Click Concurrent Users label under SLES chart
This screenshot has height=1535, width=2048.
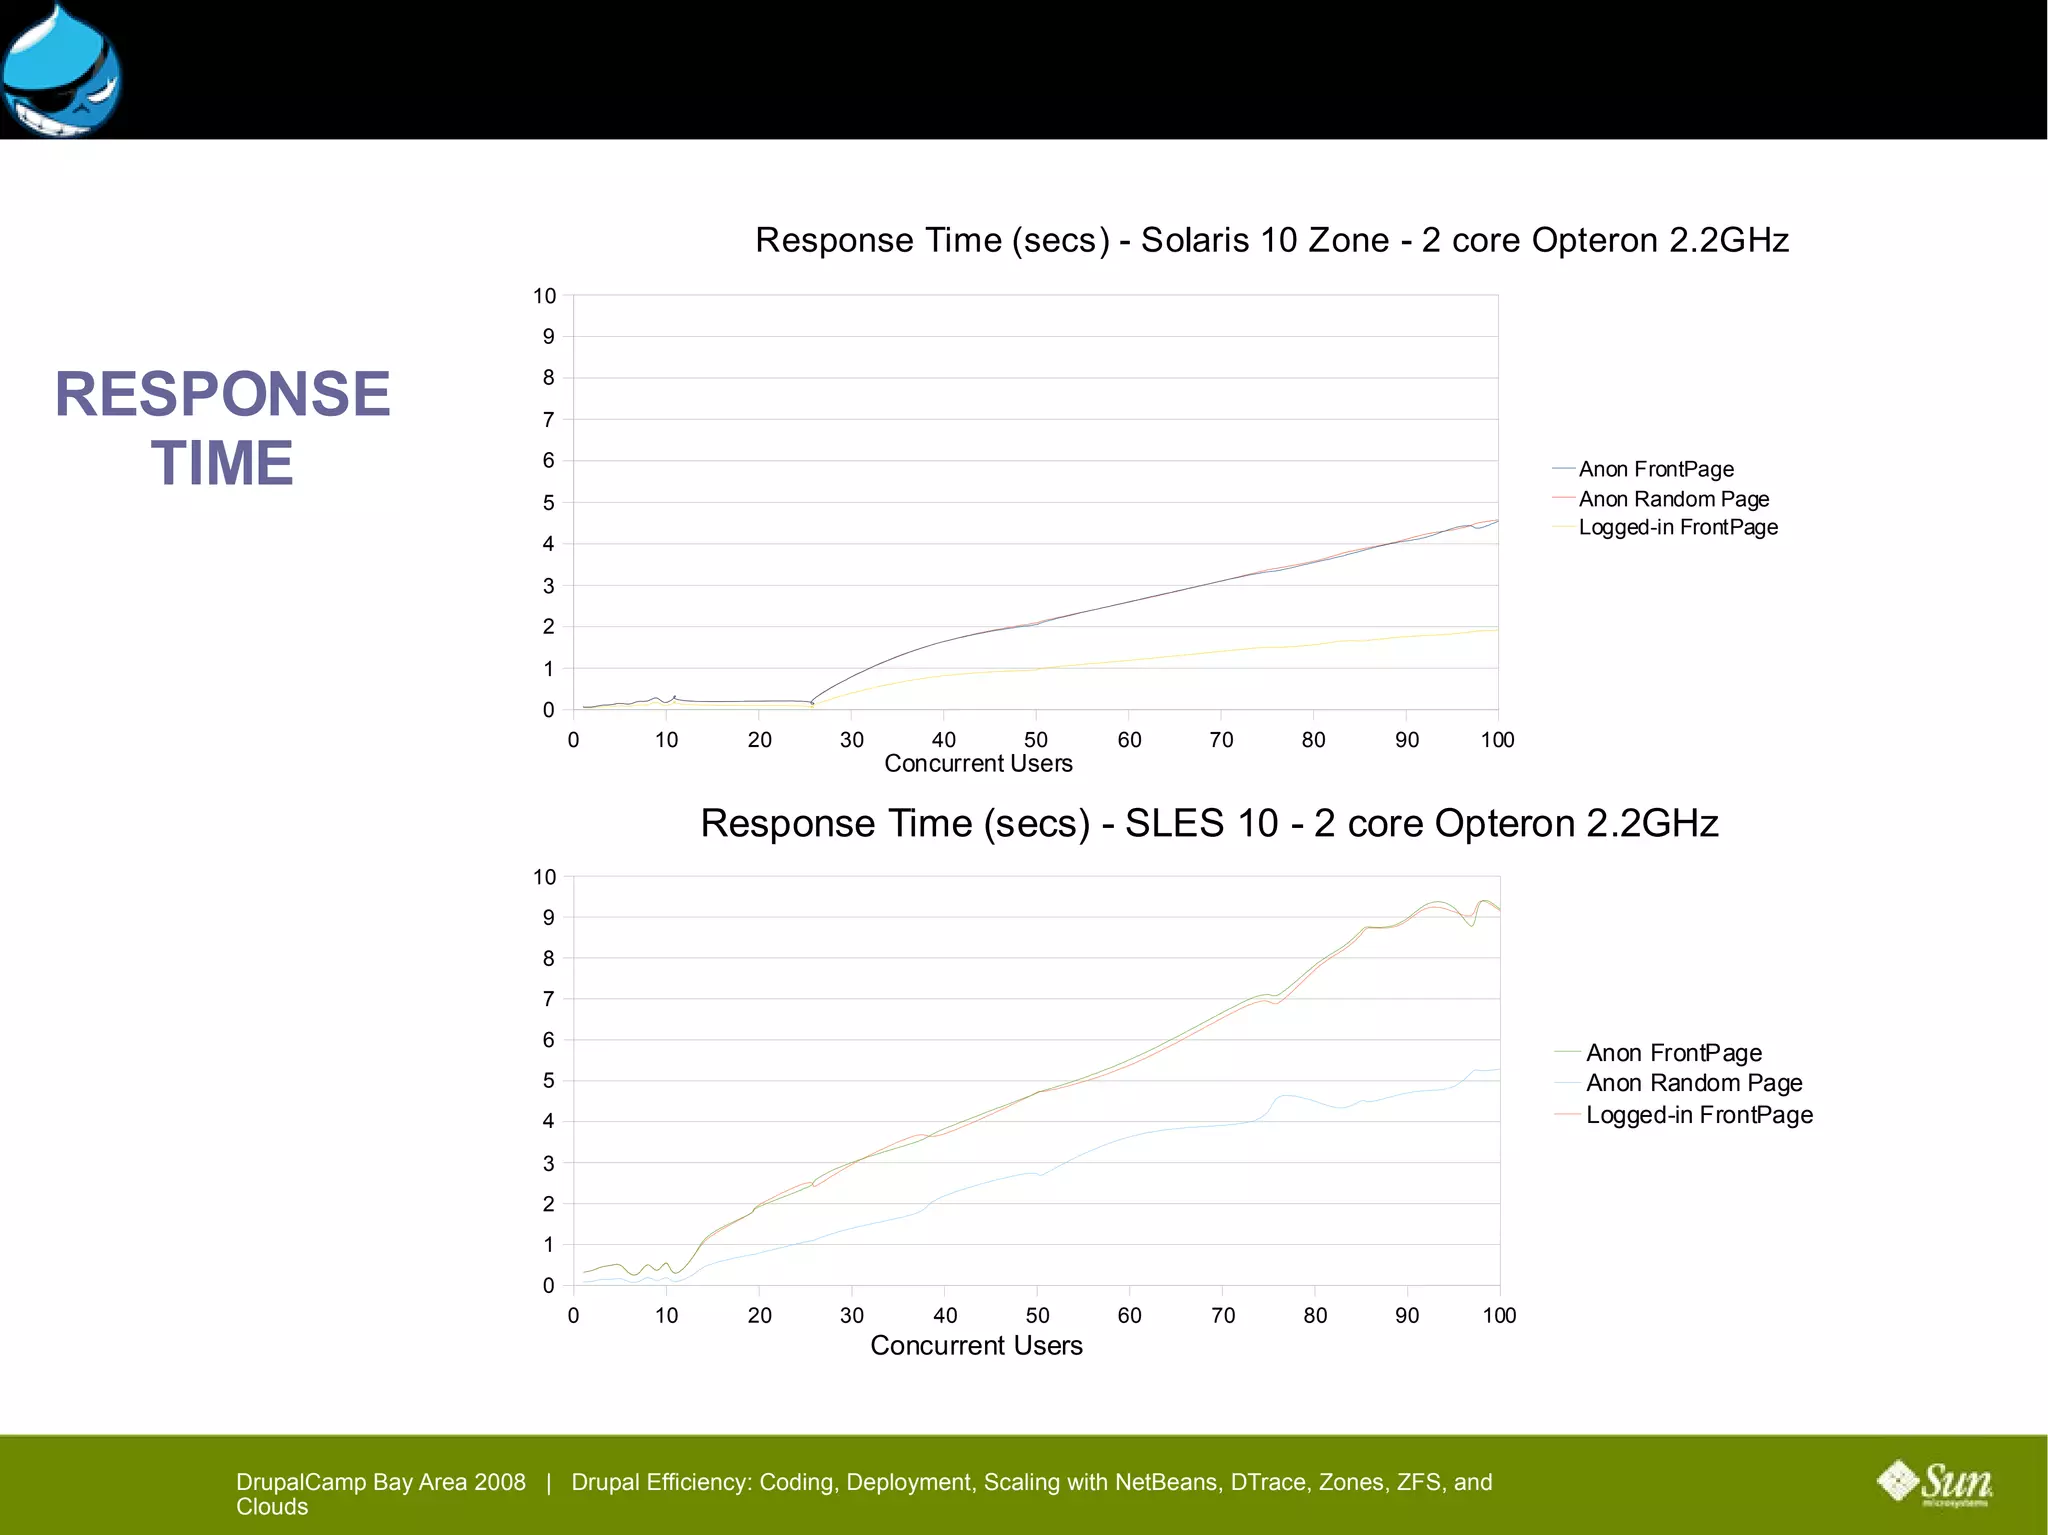(976, 1346)
